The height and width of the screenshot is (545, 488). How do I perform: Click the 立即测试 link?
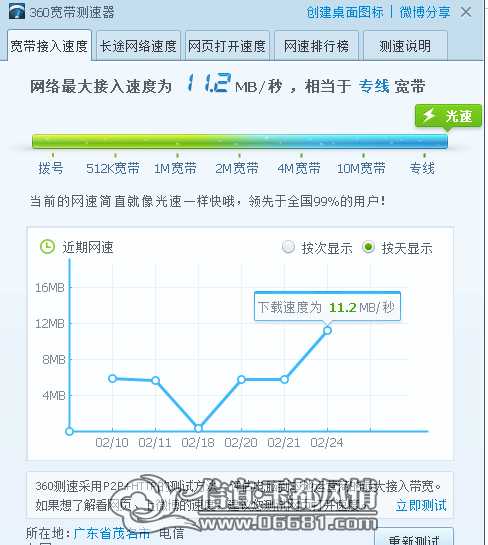[421, 505]
